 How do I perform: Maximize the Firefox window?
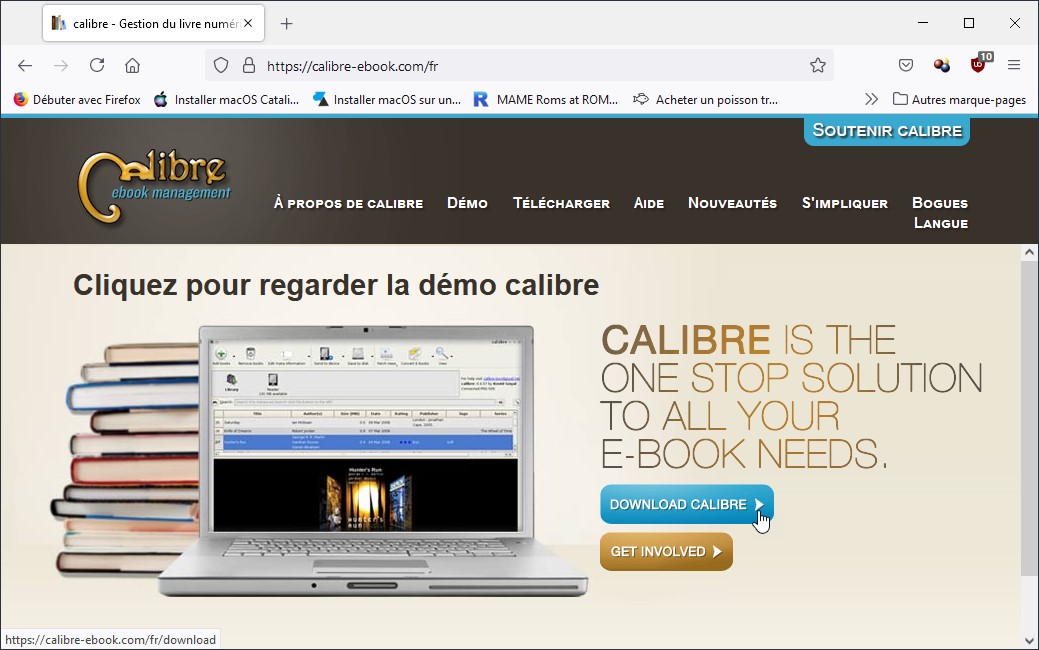tap(969, 23)
